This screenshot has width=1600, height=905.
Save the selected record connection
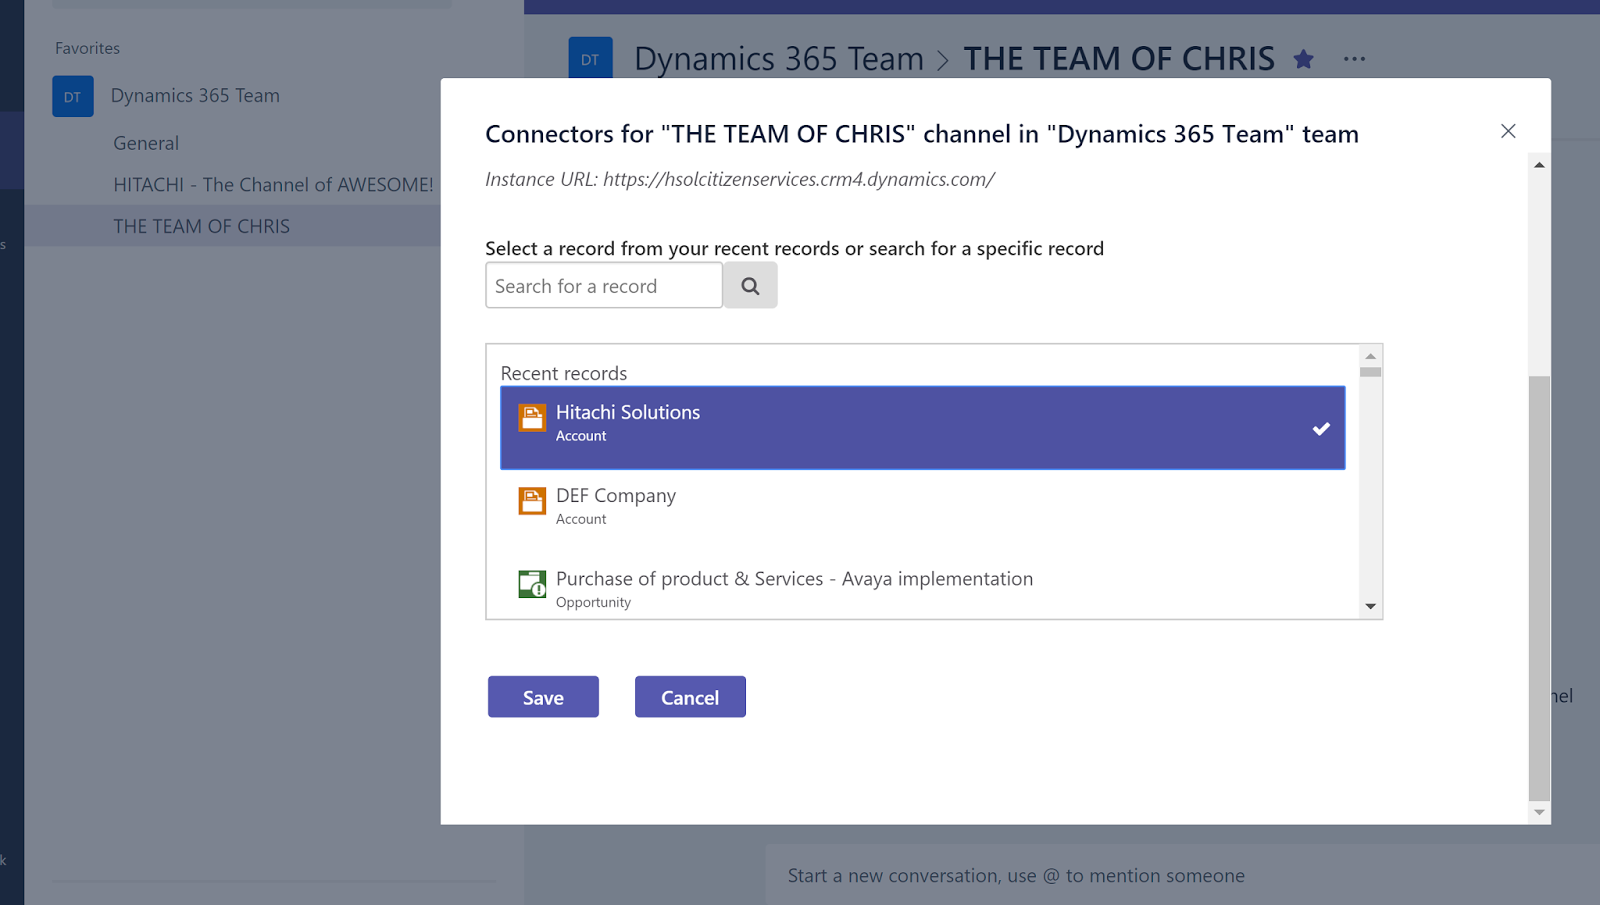[543, 697]
